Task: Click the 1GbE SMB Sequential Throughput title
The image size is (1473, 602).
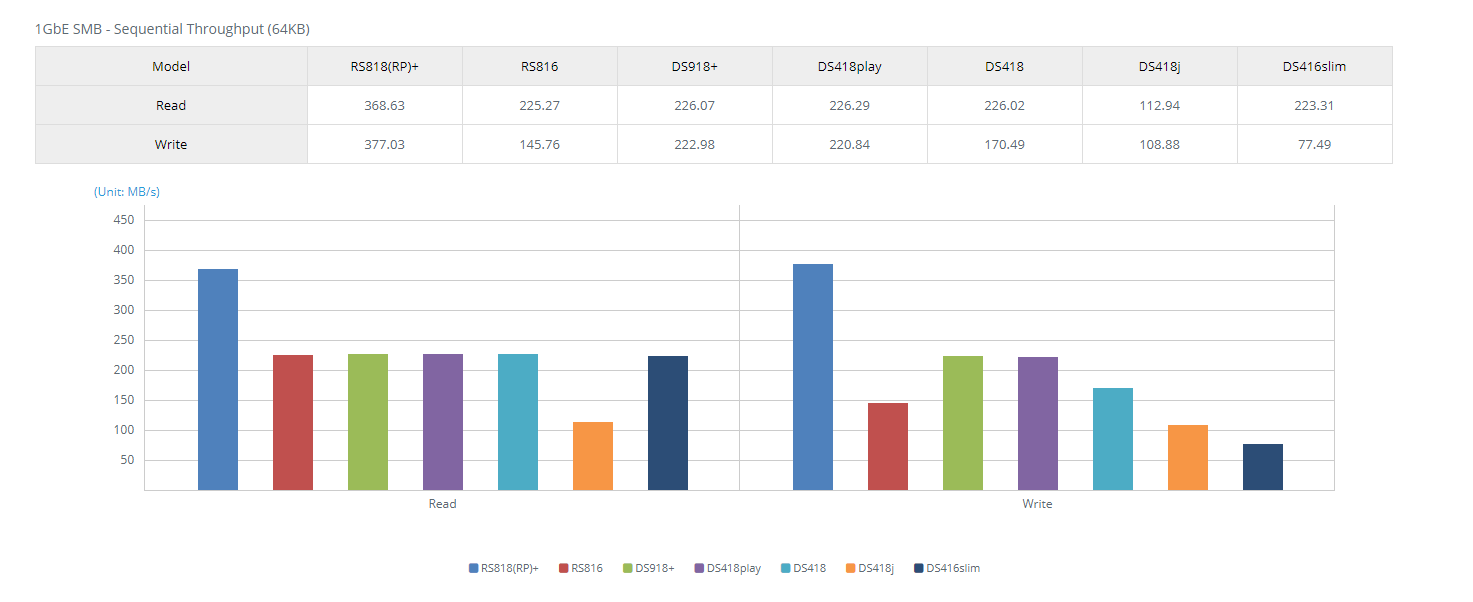Action: 172,29
